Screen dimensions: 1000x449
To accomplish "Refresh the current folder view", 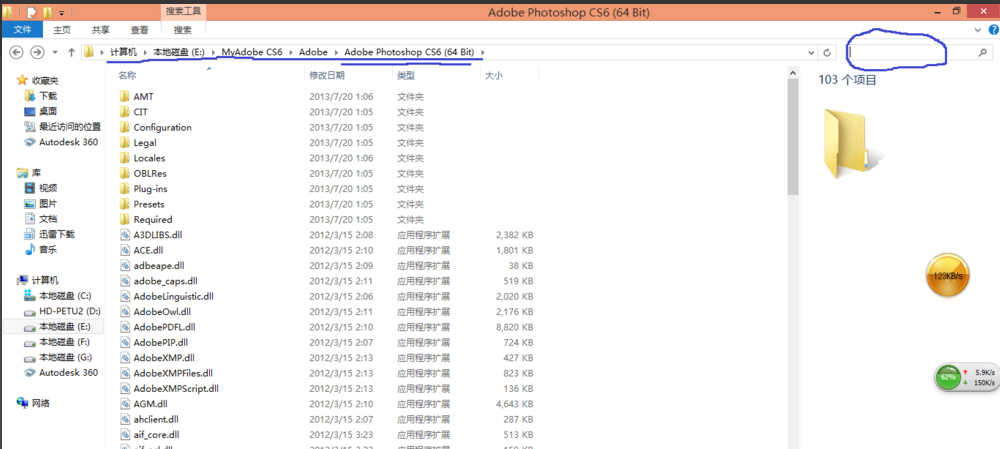I will pyautogui.click(x=827, y=52).
